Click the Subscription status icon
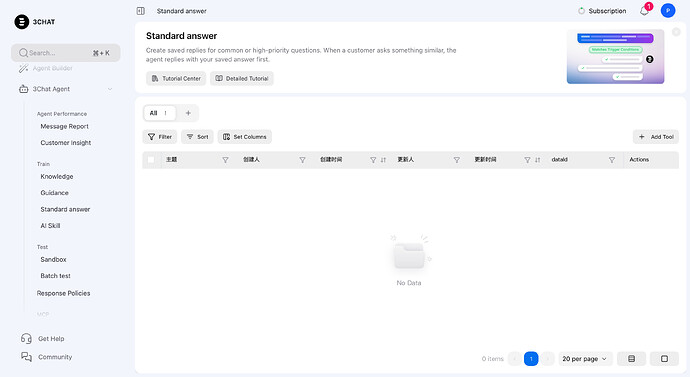The width and height of the screenshot is (690, 377). pyautogui.click(x=581, y=11)
